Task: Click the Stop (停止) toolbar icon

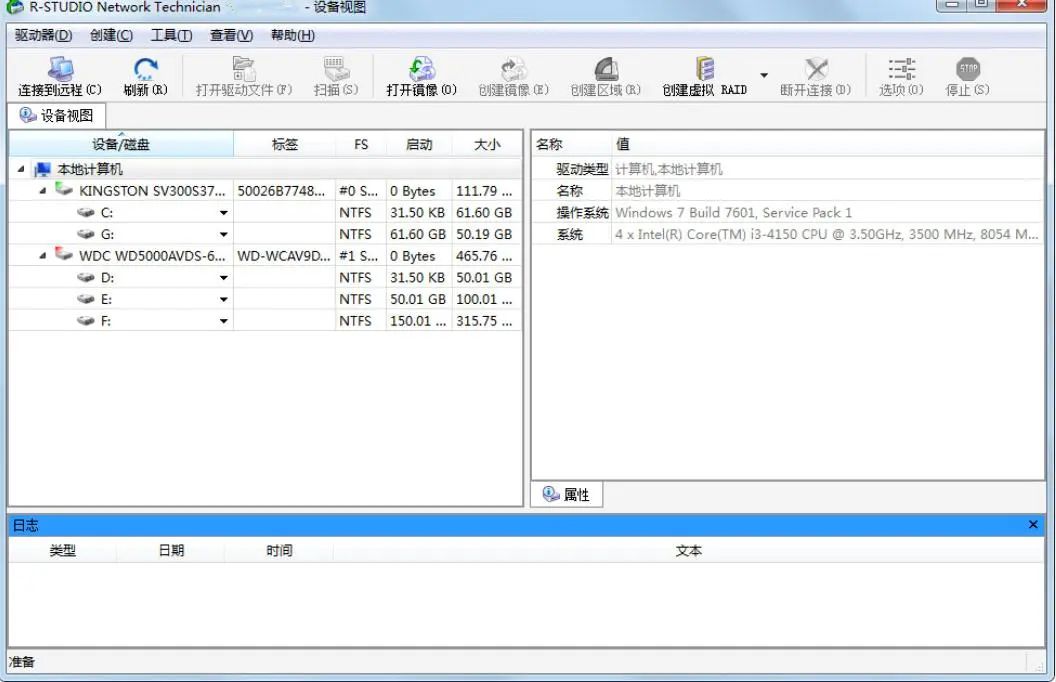Action: tap(968, 69)
